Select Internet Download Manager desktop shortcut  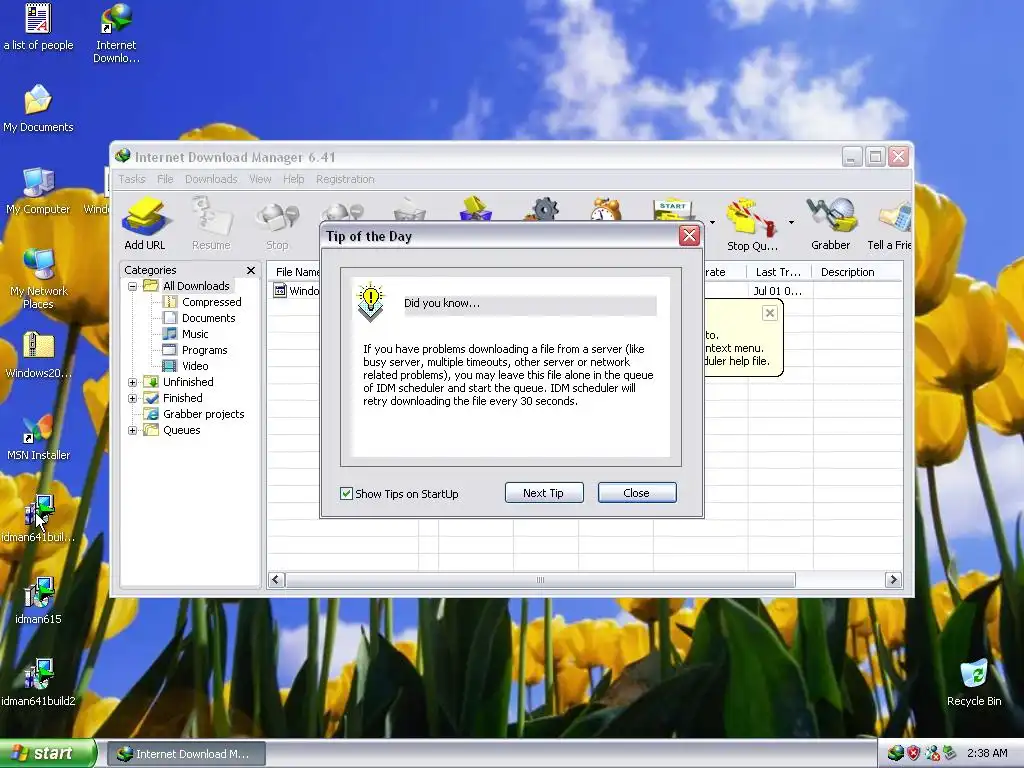116,34
